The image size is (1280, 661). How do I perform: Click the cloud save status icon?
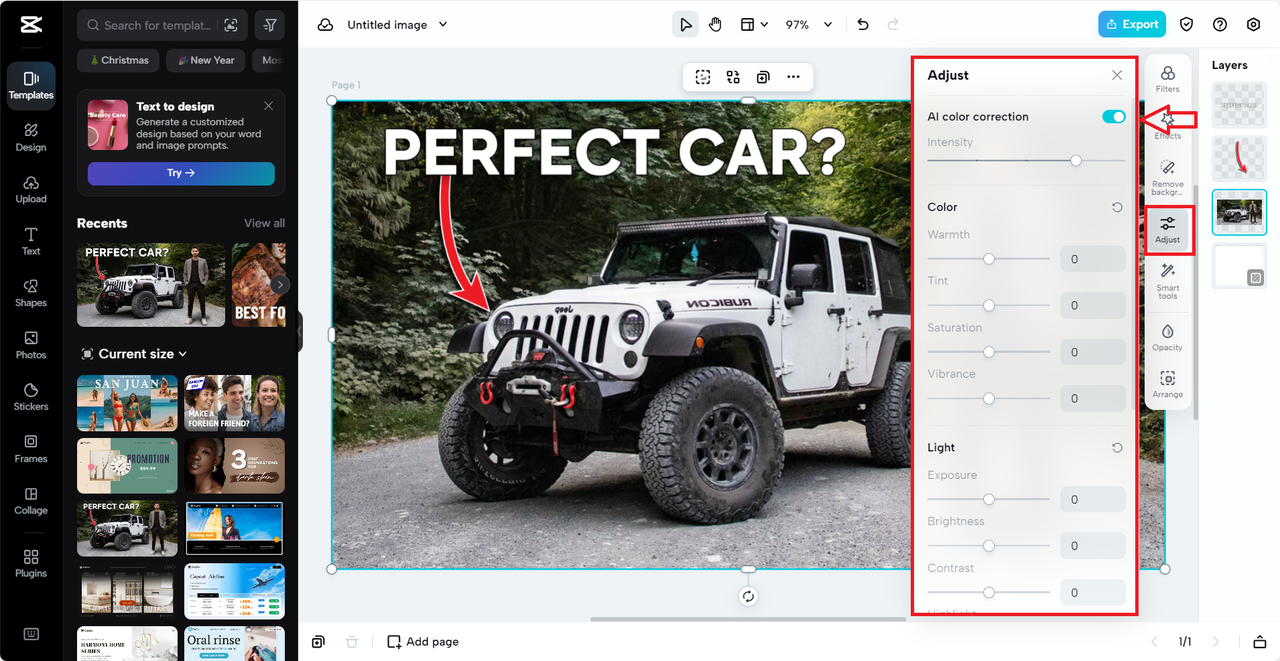[x=325, y=25]
